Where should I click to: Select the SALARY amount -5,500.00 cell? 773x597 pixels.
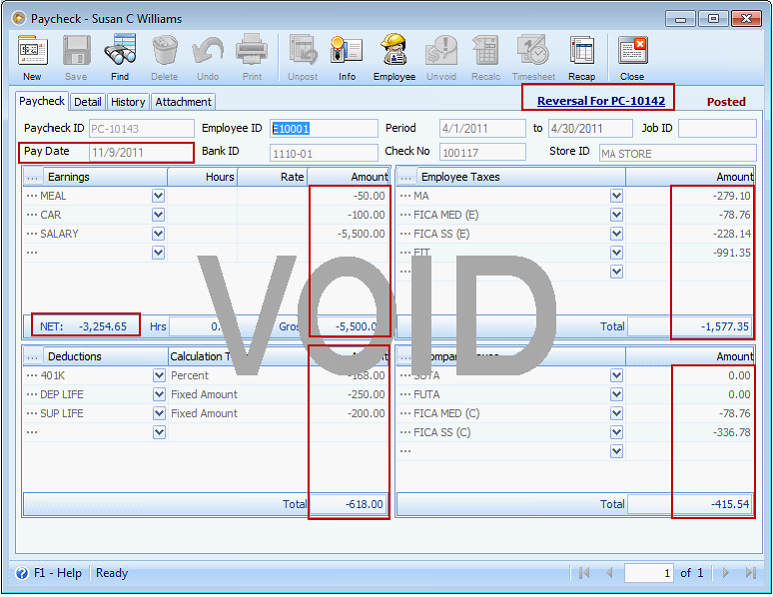point(348,234)
